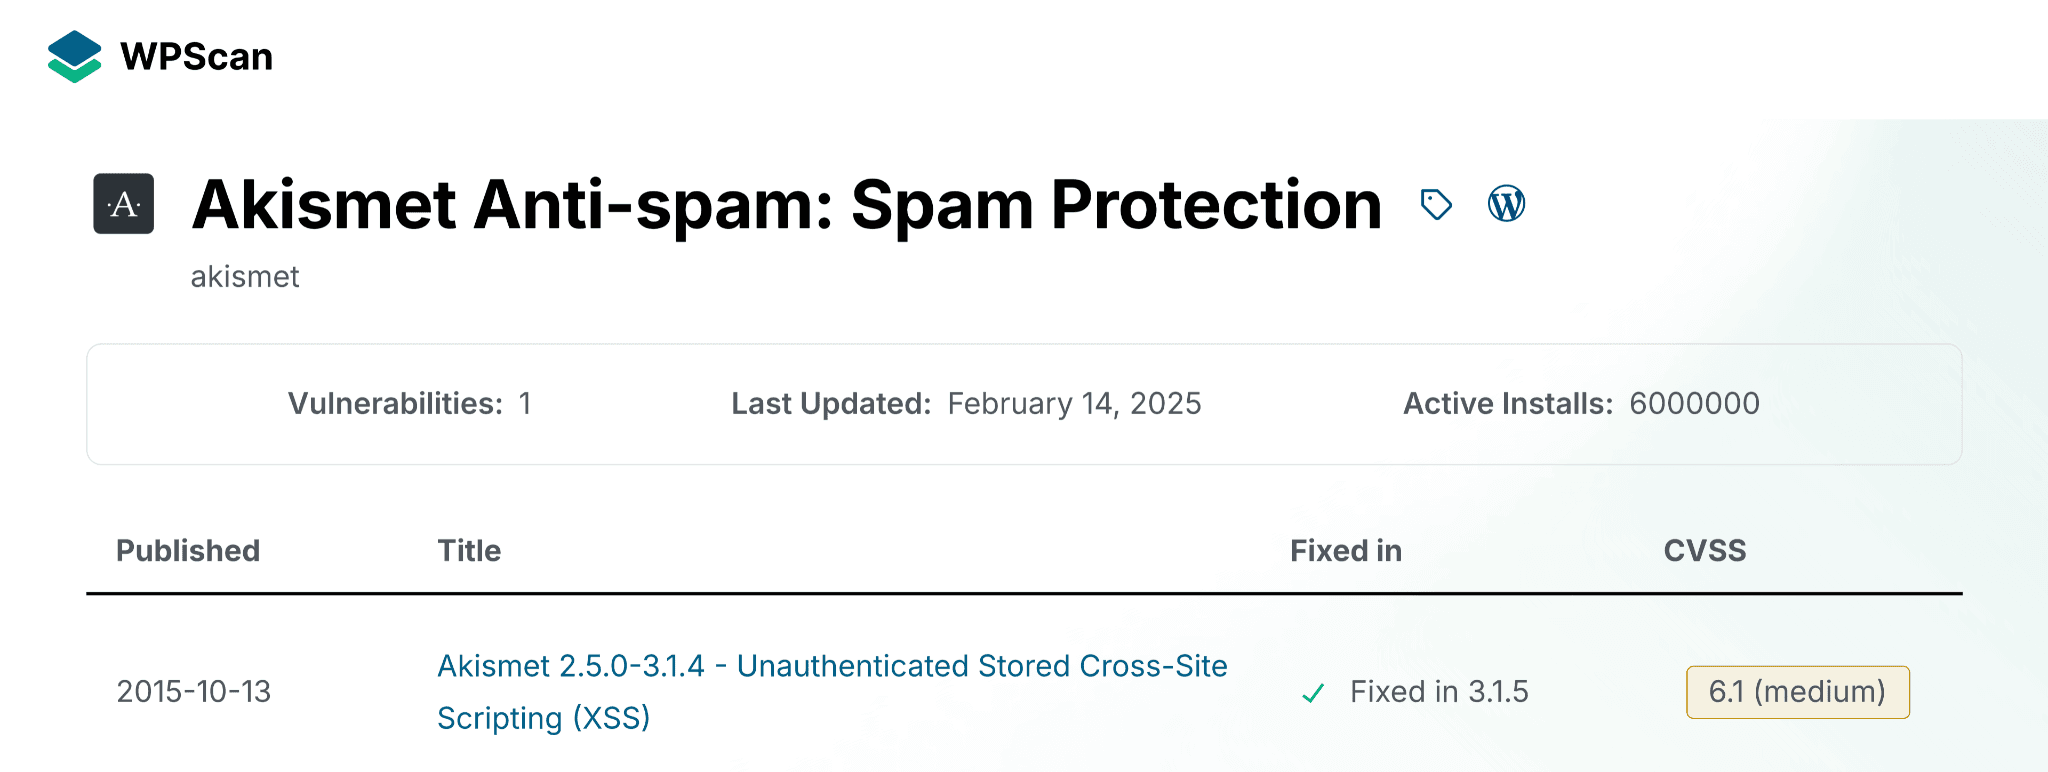Click the Akismet plugin 'A' icon

click(124, 204)
